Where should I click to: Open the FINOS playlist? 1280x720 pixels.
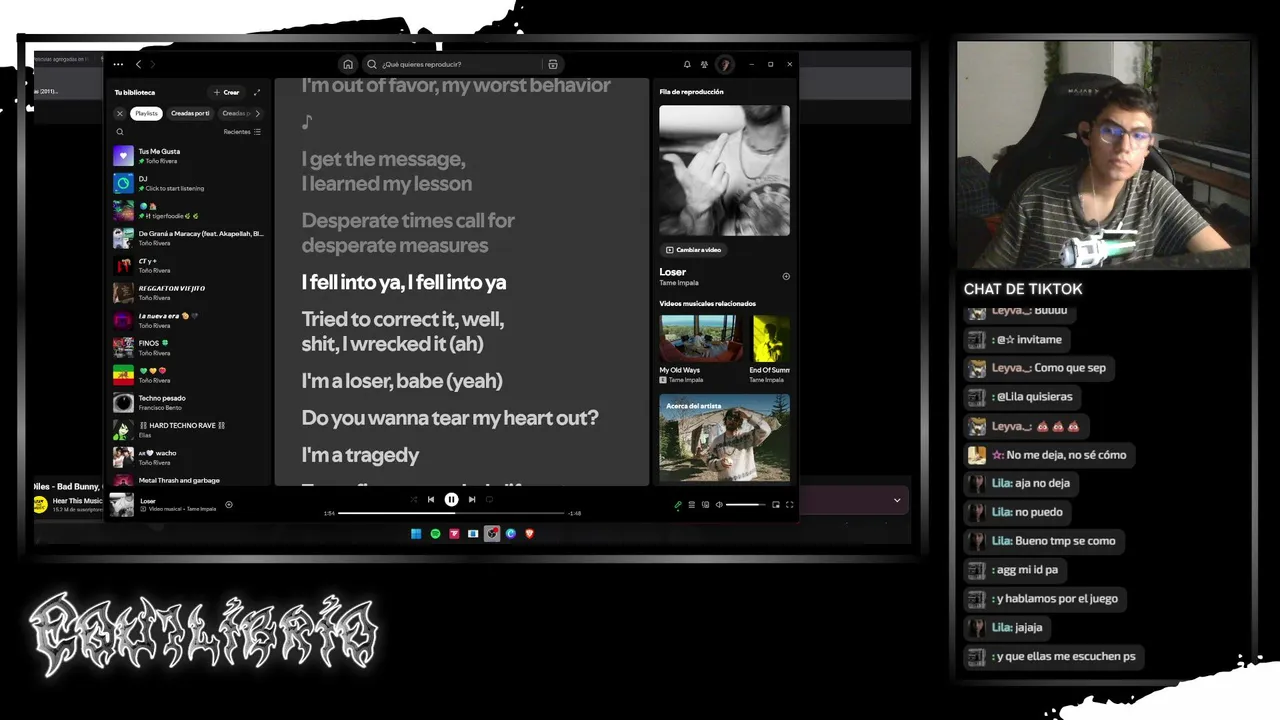click(x=188, y=348)
